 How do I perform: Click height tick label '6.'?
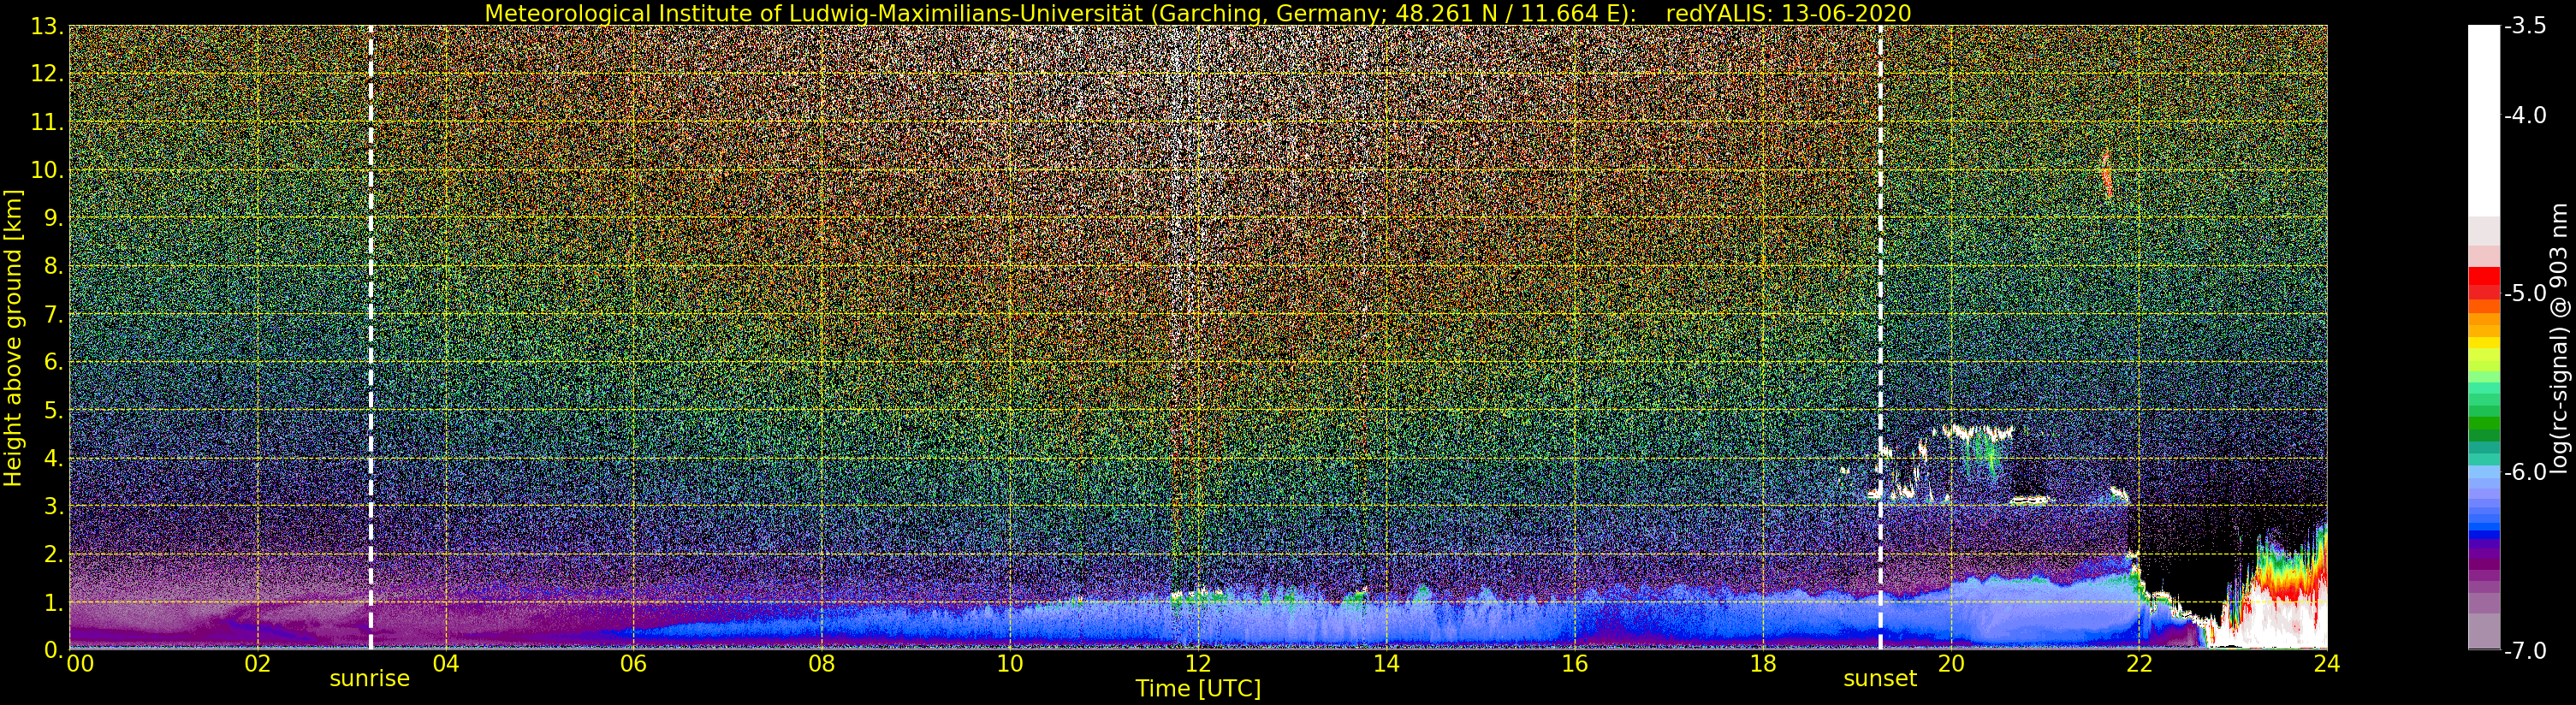(53, 362)
